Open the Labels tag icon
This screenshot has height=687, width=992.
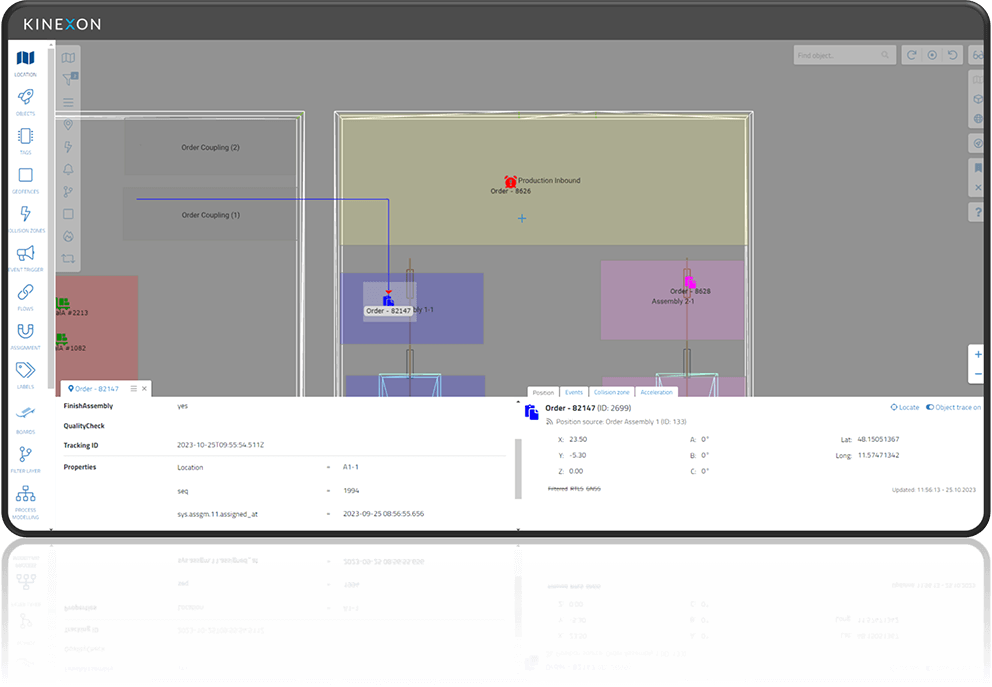[25, 371]
